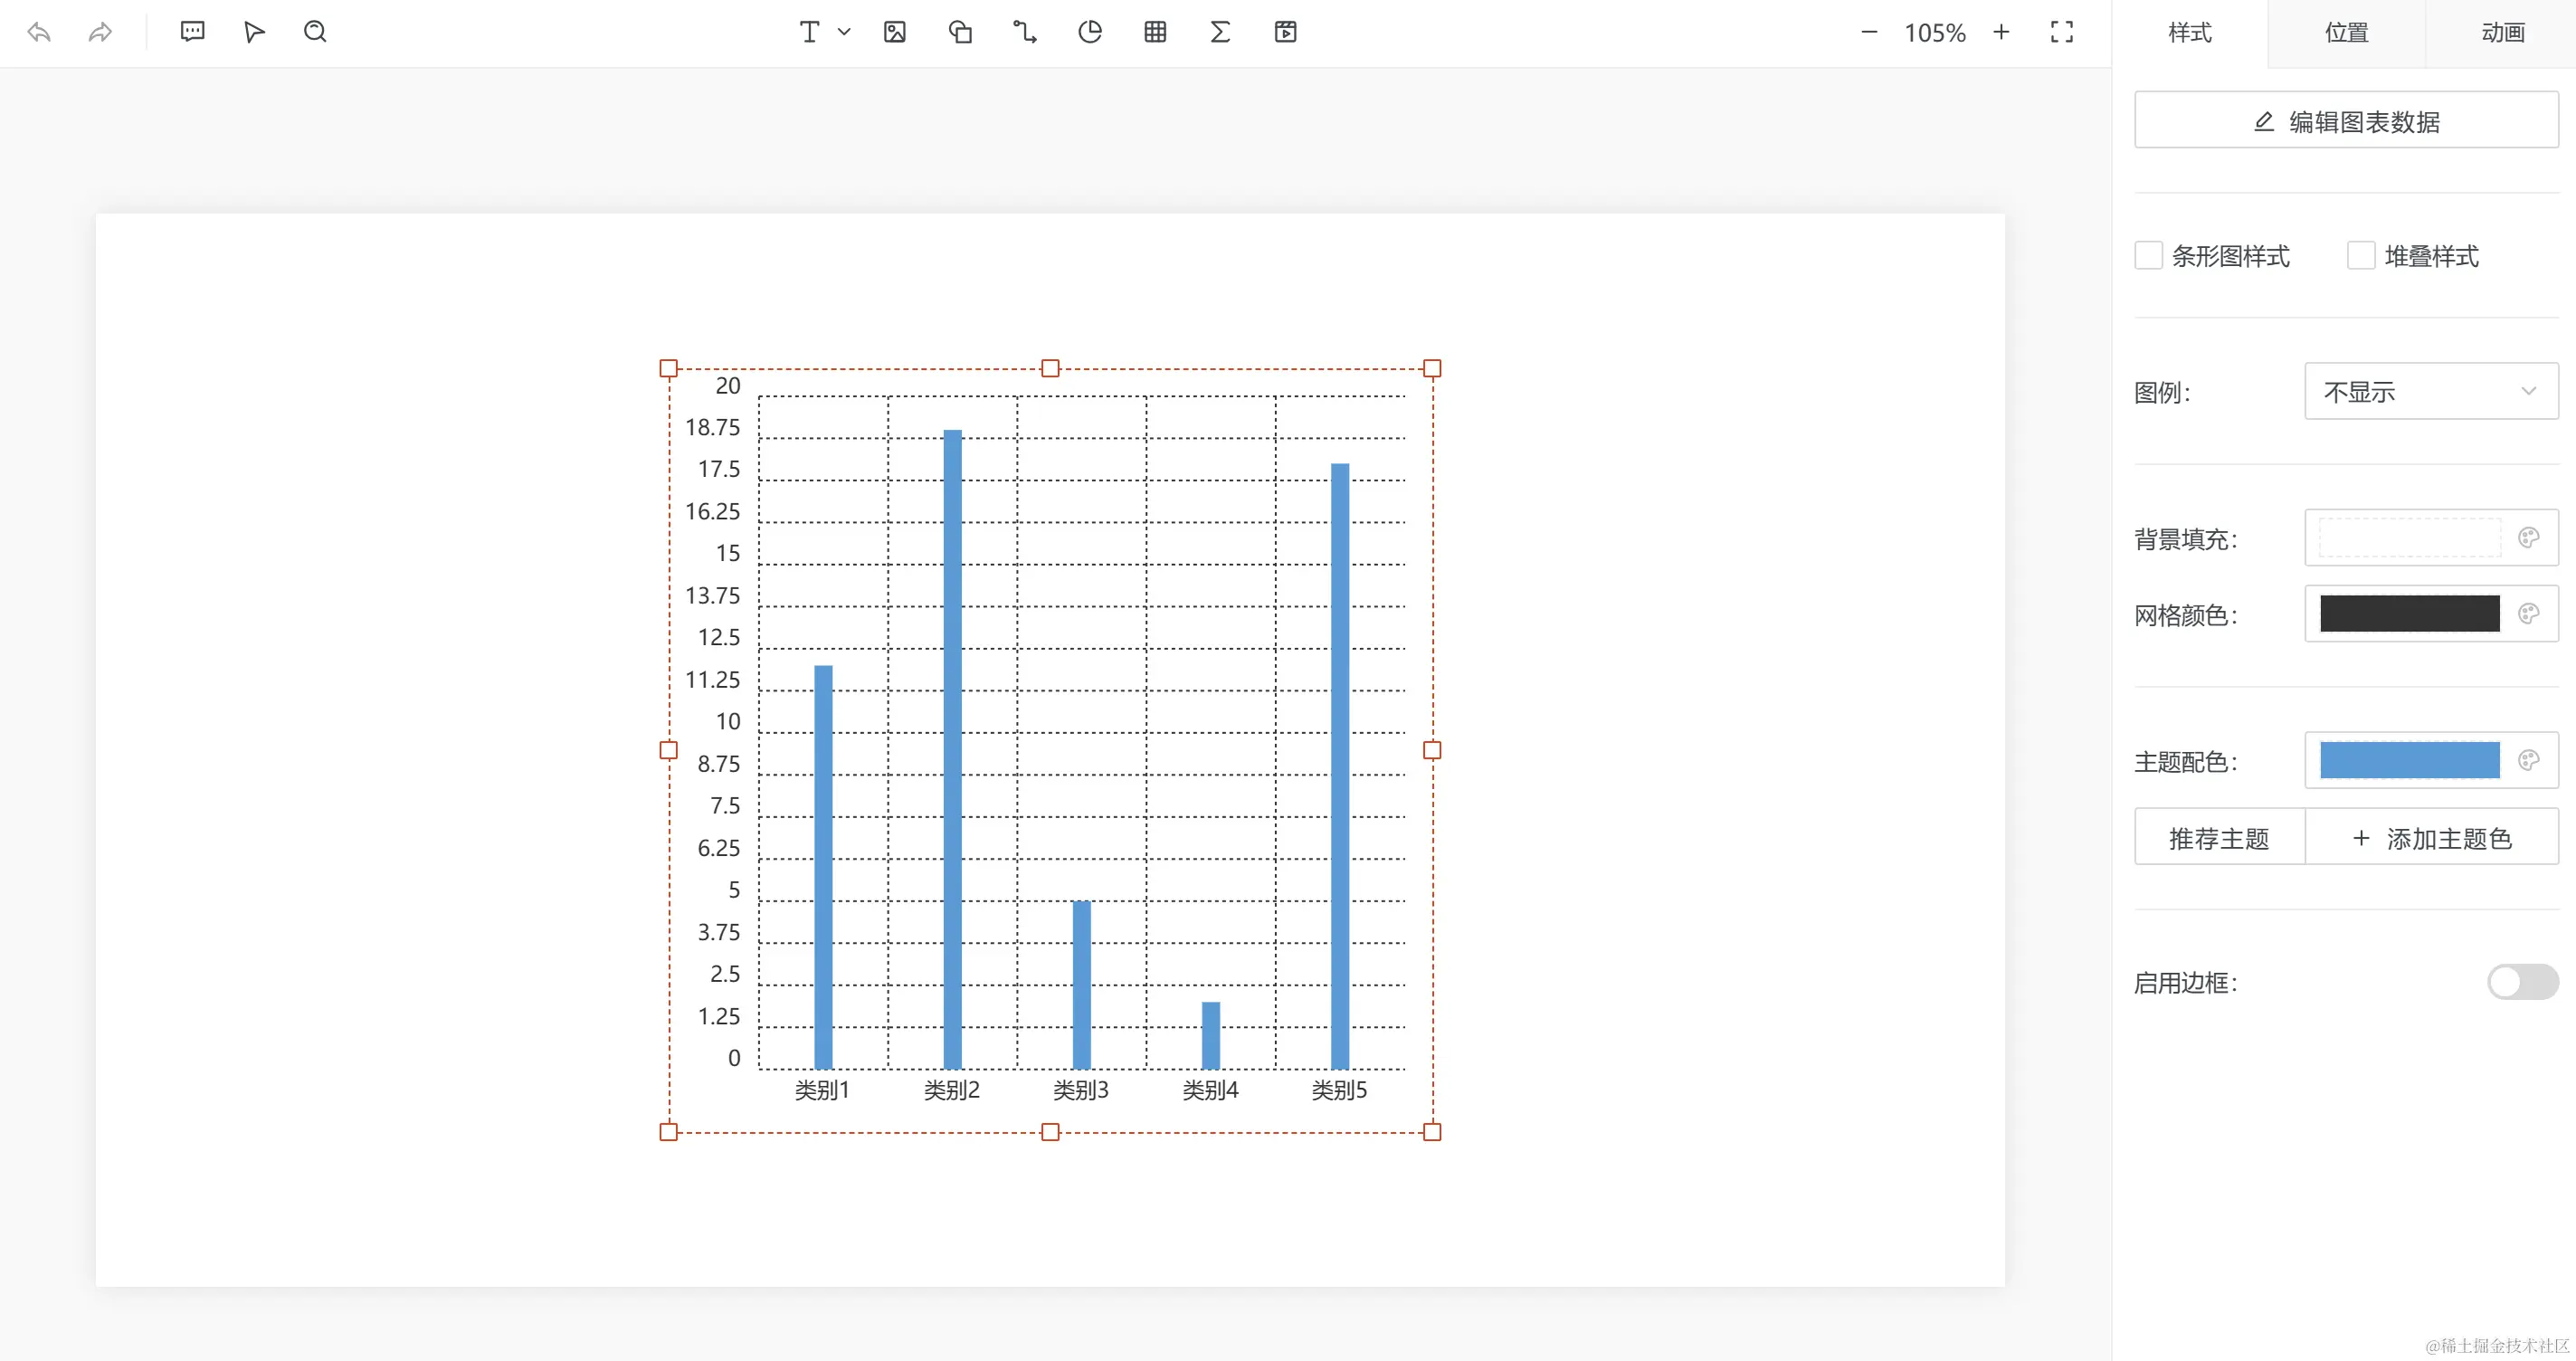Open the selection pane cursor icon
Image resolution: width=2576 pixels, height=1361 pixels.
pos(254,32)
